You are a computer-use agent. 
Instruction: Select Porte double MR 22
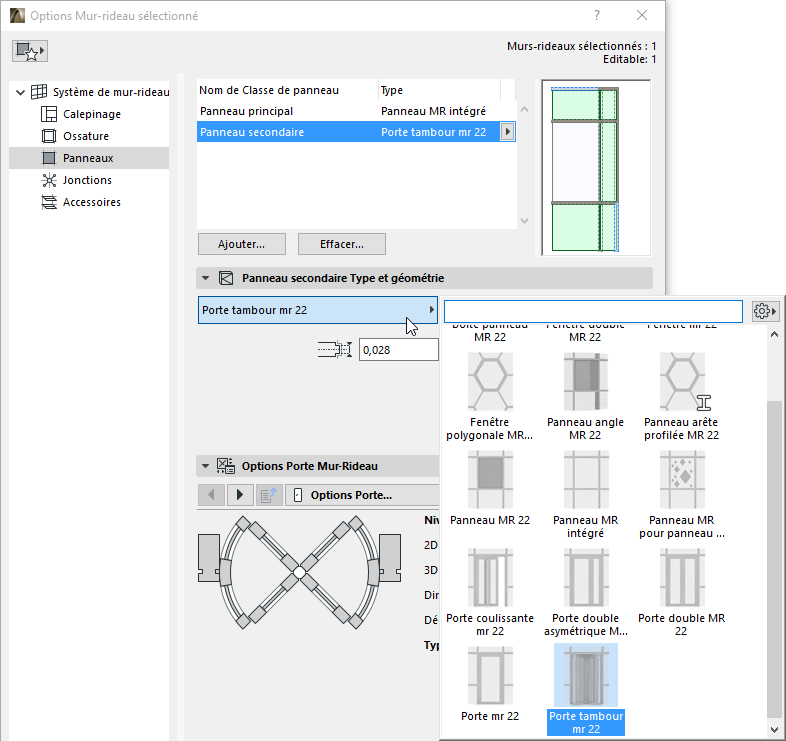pos(681,593)
